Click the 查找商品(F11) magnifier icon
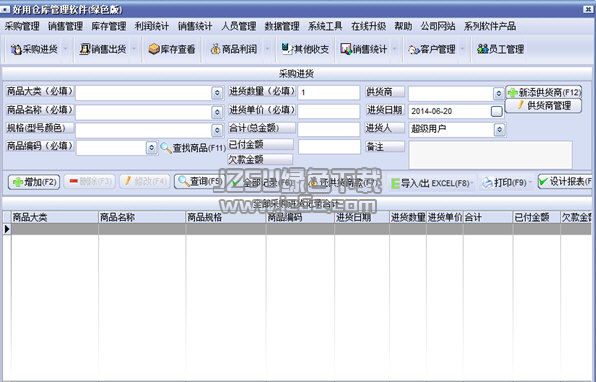Image resolution: width=596 pixels, height=382 pixels. [166, 147]
